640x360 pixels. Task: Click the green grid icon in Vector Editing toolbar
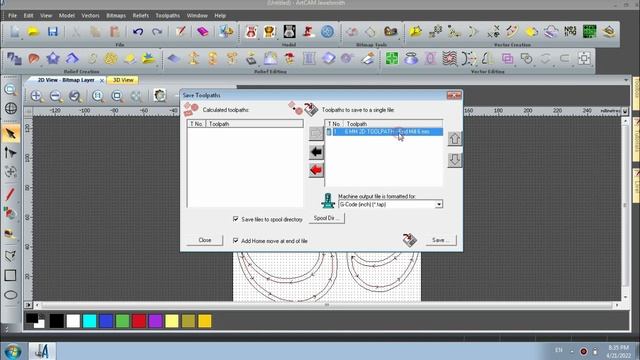pos(392,58)
